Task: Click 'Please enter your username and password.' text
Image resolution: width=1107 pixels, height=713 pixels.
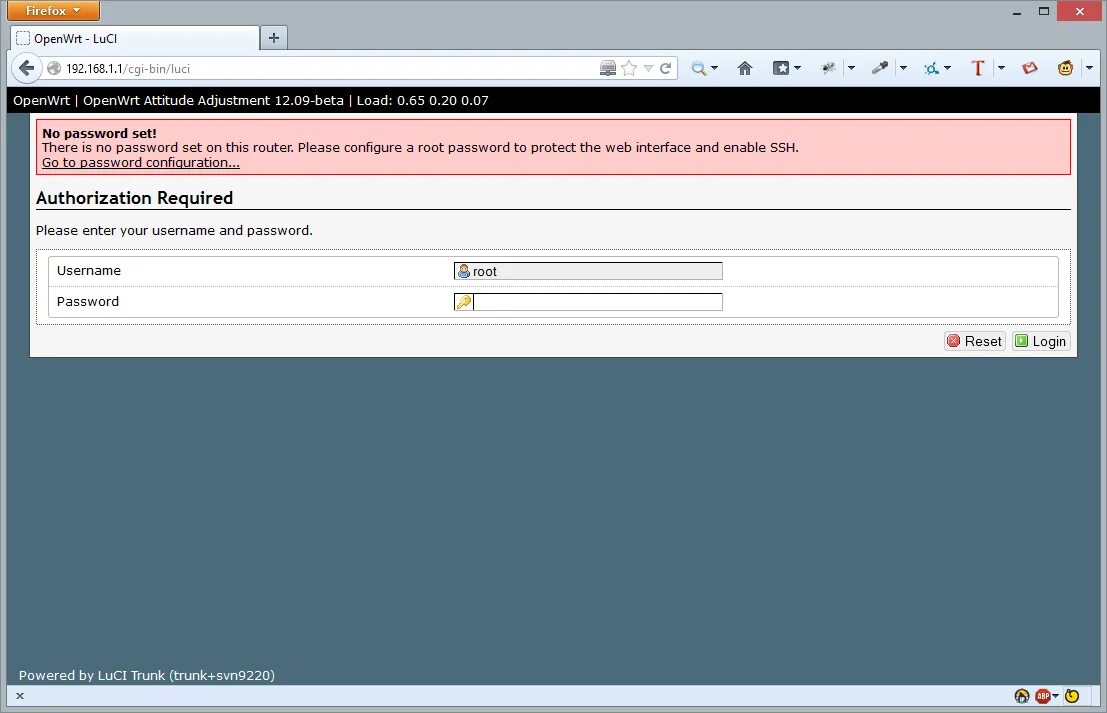Action: point(174,230)
